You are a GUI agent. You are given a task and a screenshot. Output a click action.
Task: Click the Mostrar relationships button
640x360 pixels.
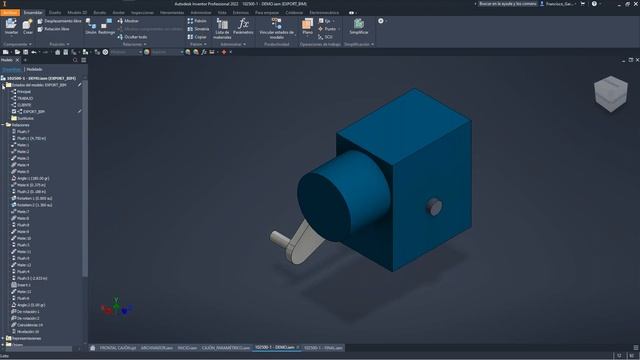tap(128, 21)
